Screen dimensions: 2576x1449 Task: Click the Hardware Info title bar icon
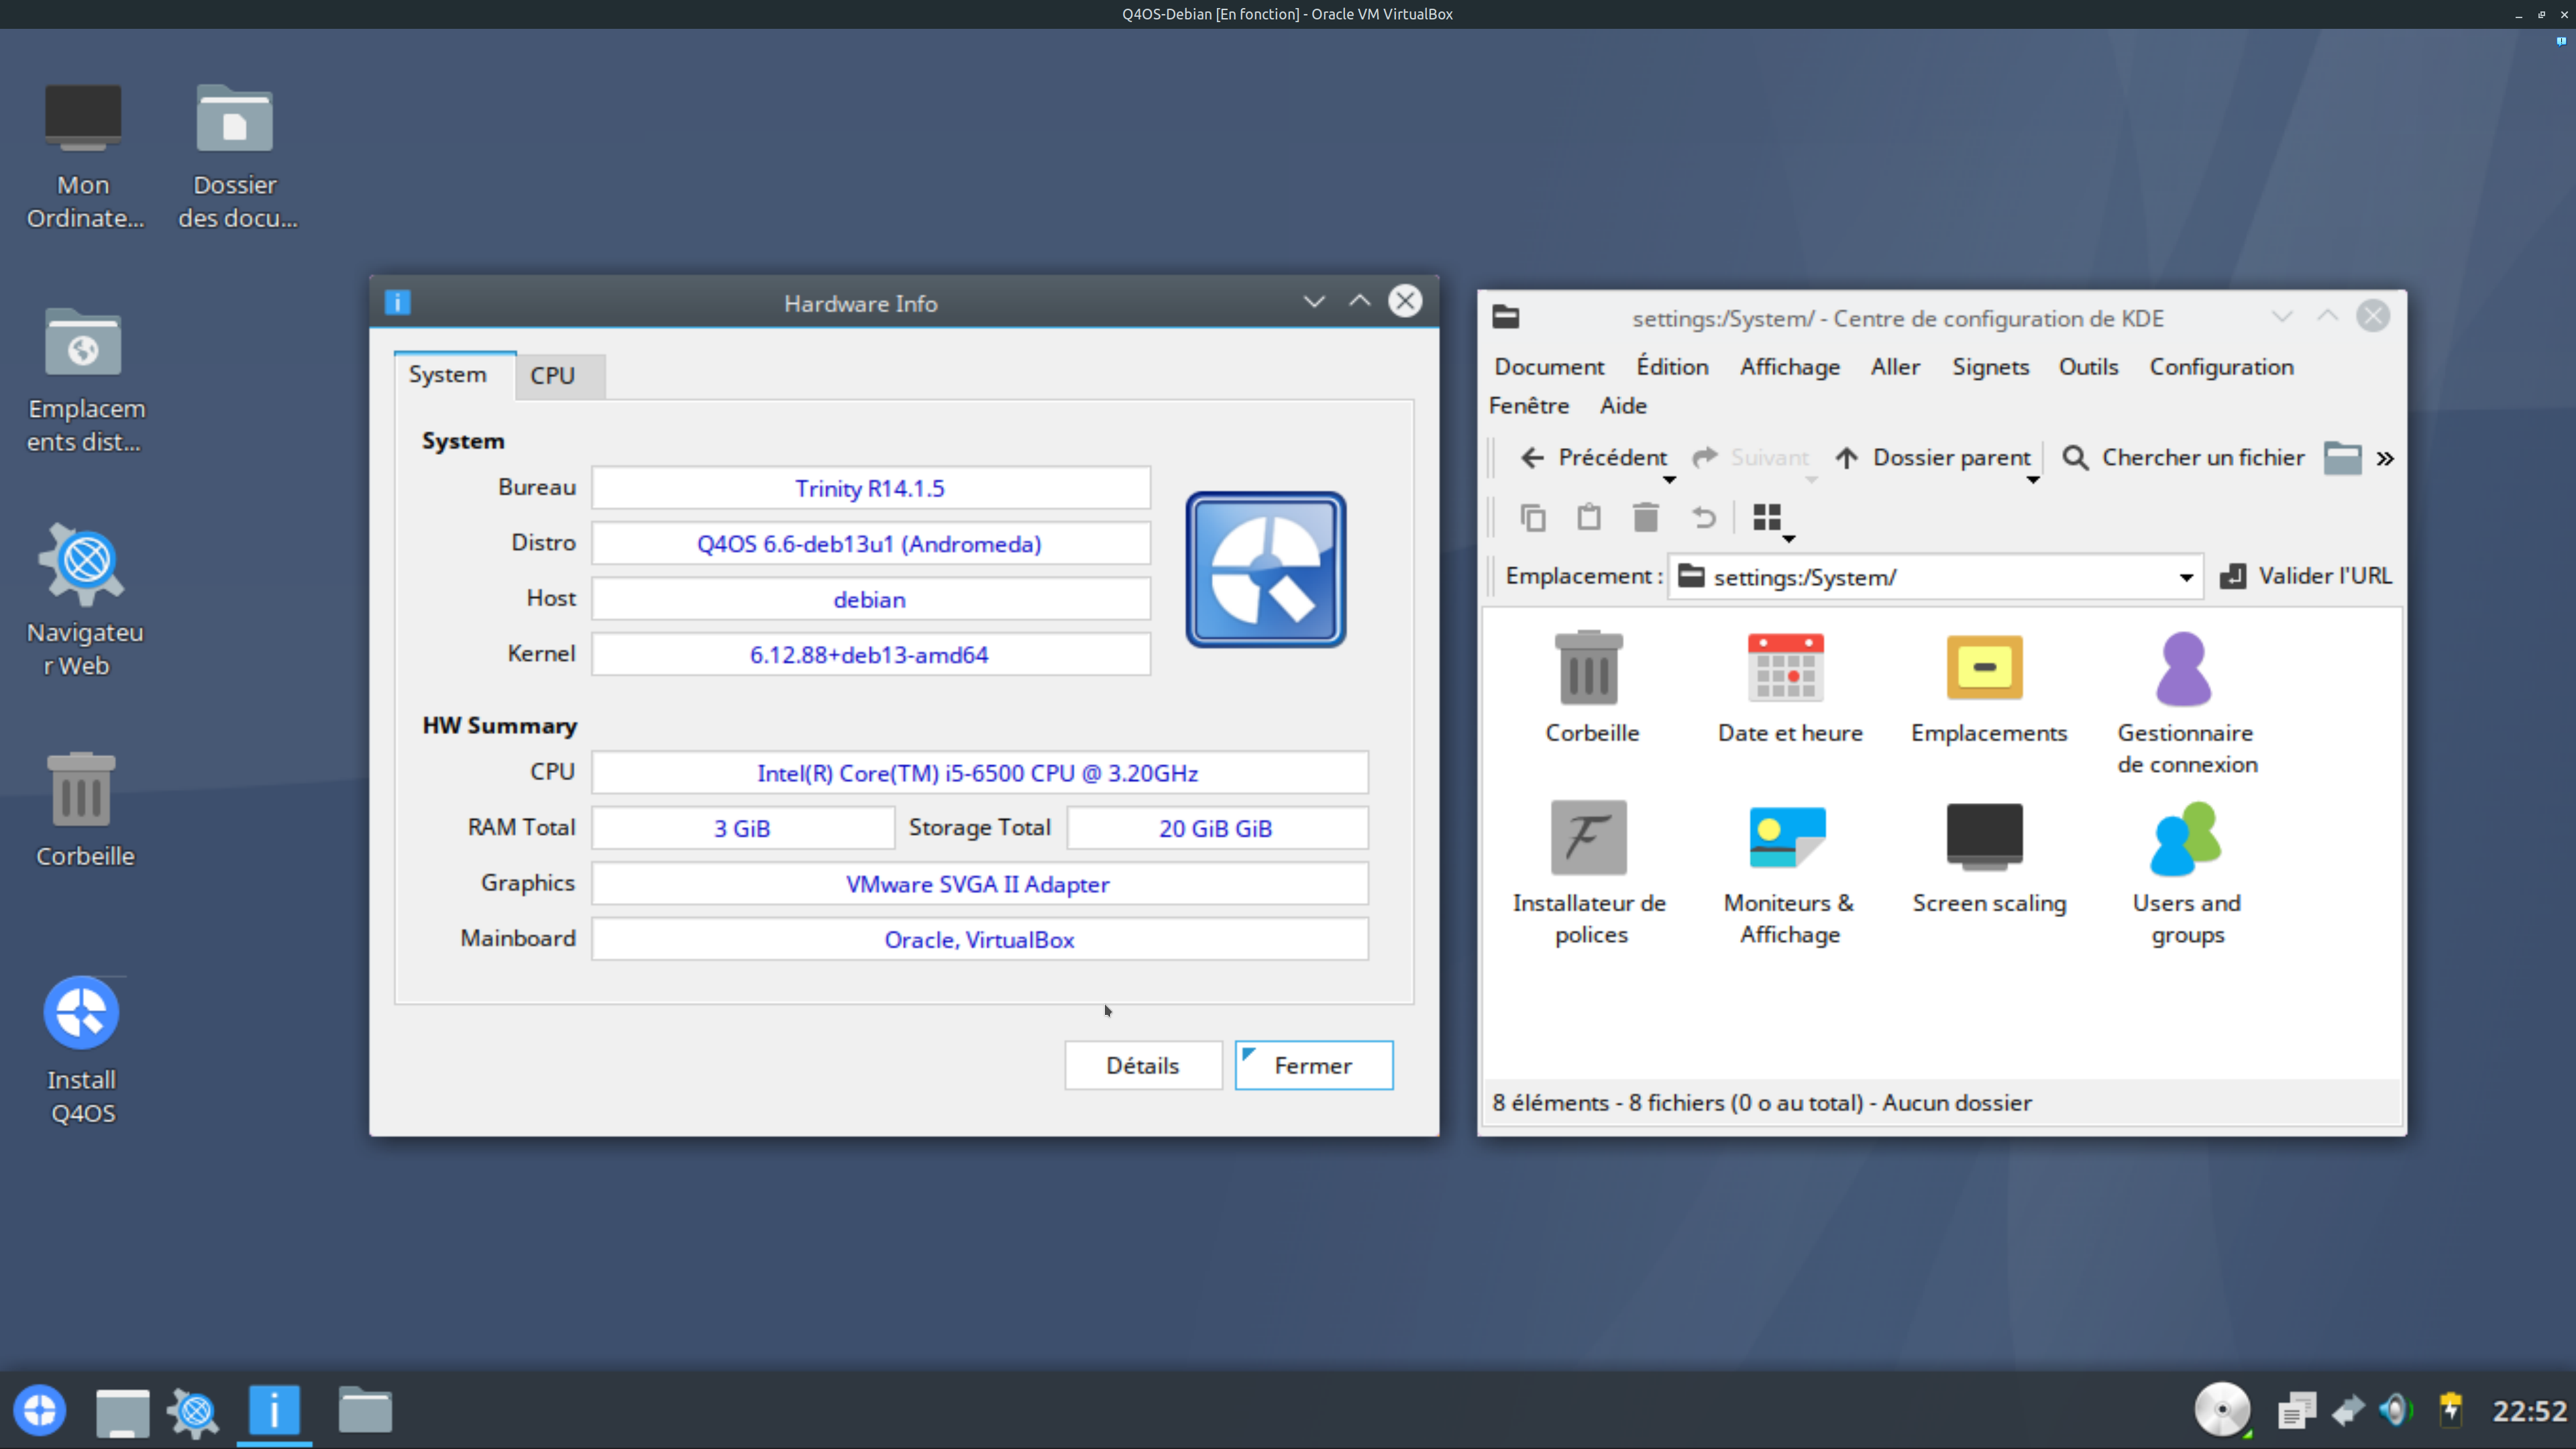click(397, 302)
